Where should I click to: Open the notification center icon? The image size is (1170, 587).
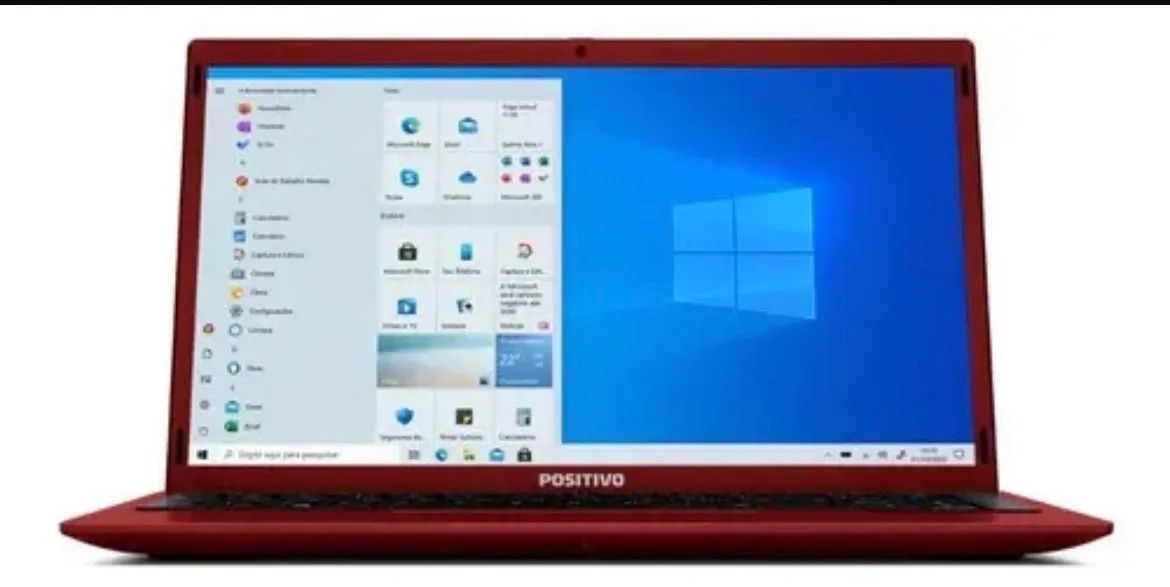click(x=960, y=453)
